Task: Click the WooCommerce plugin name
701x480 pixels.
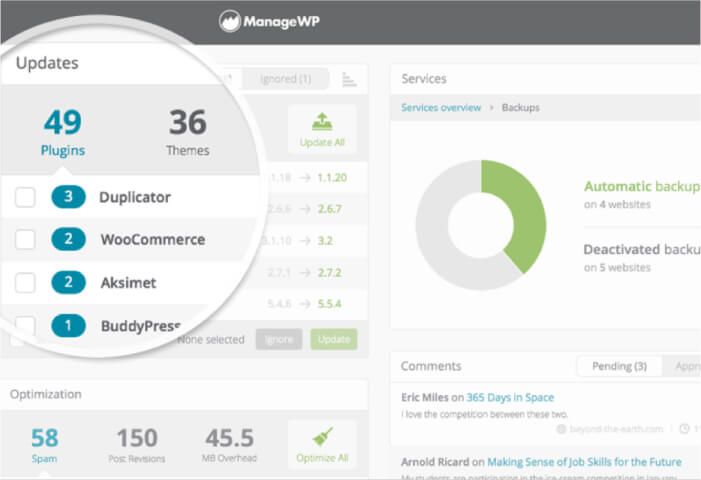Action: [153, 240]
